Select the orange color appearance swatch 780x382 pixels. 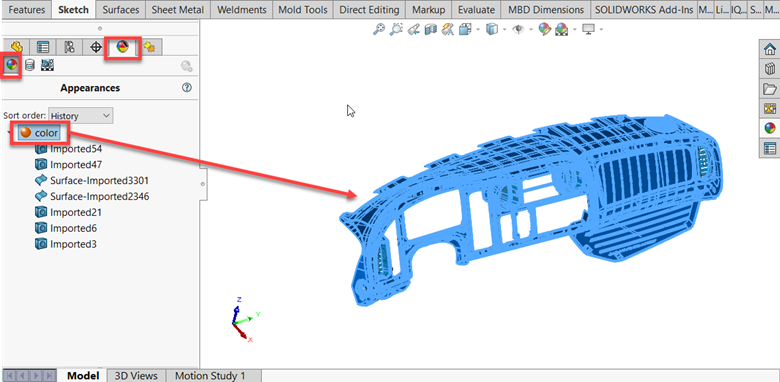(25, 133)
